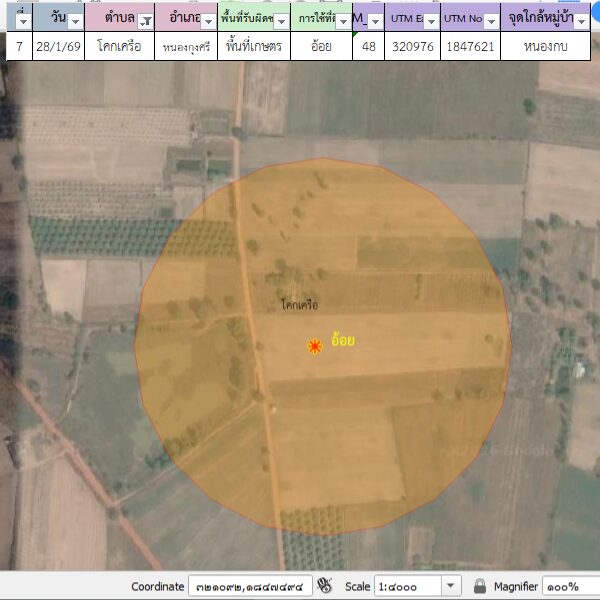Select the 1847621 UTM north cell
The width and height of the screenshot is (600, 600).
(470, 47)
